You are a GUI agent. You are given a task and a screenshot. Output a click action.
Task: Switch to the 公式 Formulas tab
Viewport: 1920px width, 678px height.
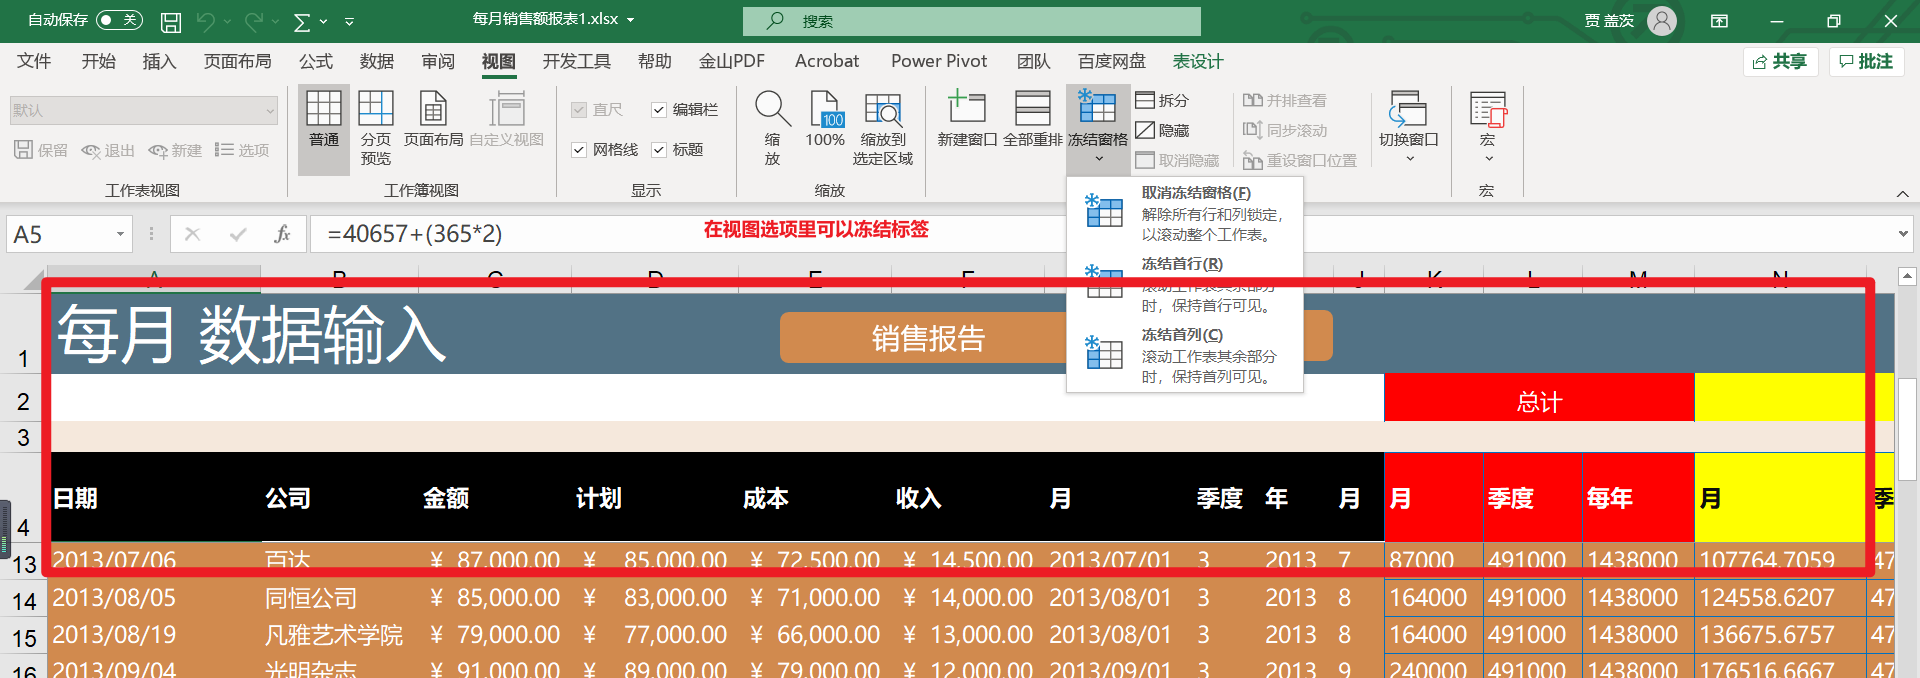316,61
